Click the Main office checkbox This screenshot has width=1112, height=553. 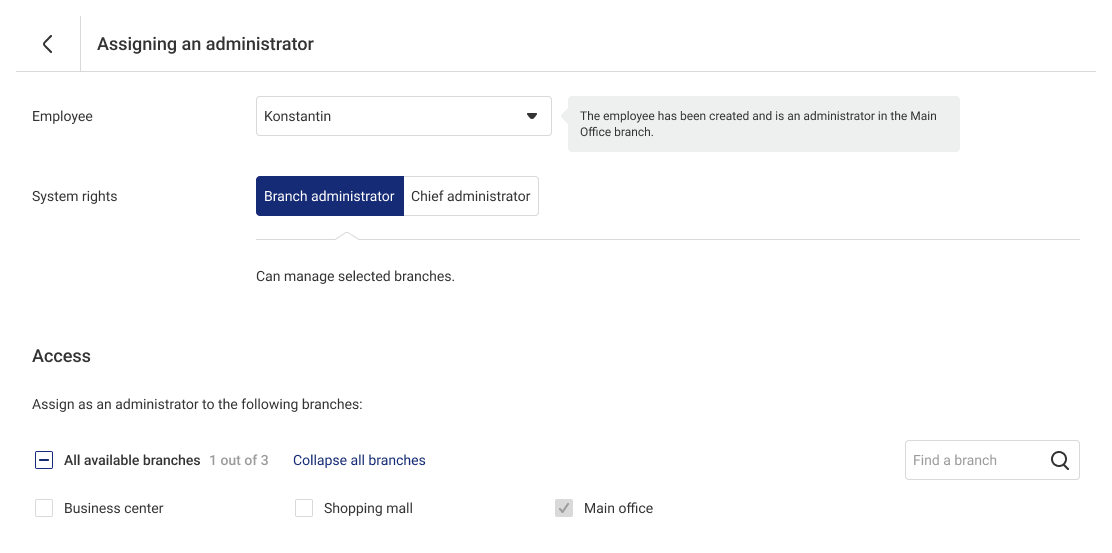point(564,508)
